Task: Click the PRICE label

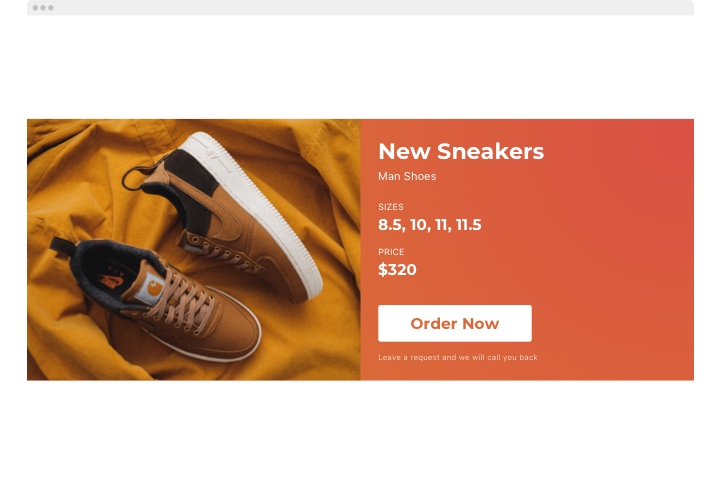Action: point(391,252)
